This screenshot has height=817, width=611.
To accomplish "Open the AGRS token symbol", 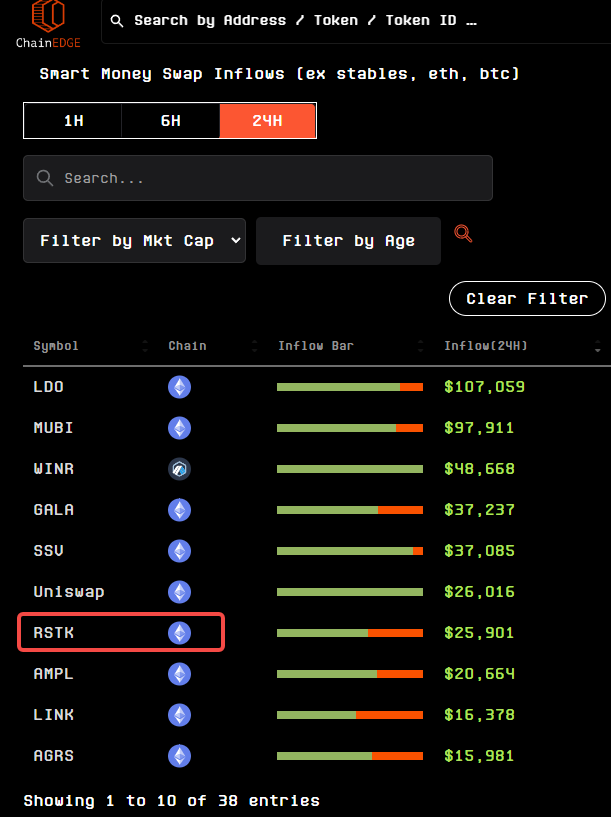I will (53, 756).
